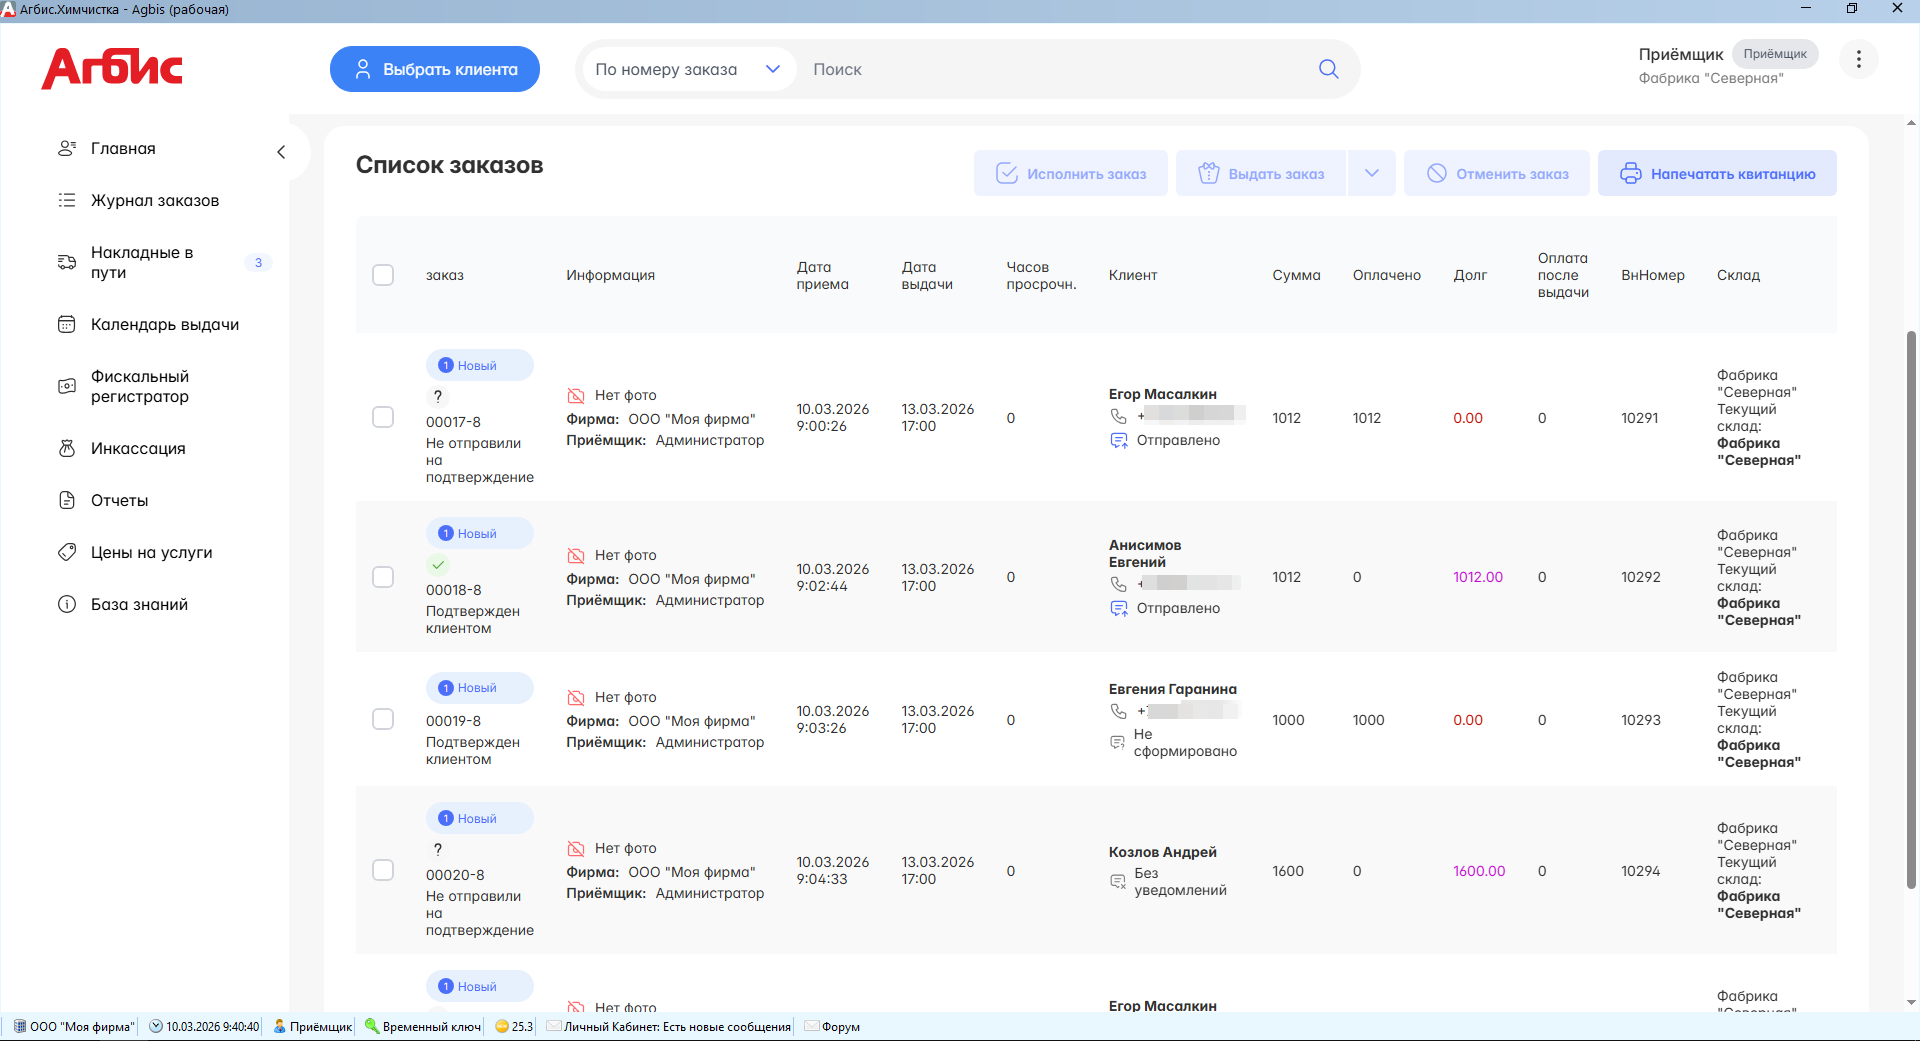The height and width of the screenshot is (1041, 1920).
Task: Click the Новый status badge of order 00017-8
Action: (479, 365)
